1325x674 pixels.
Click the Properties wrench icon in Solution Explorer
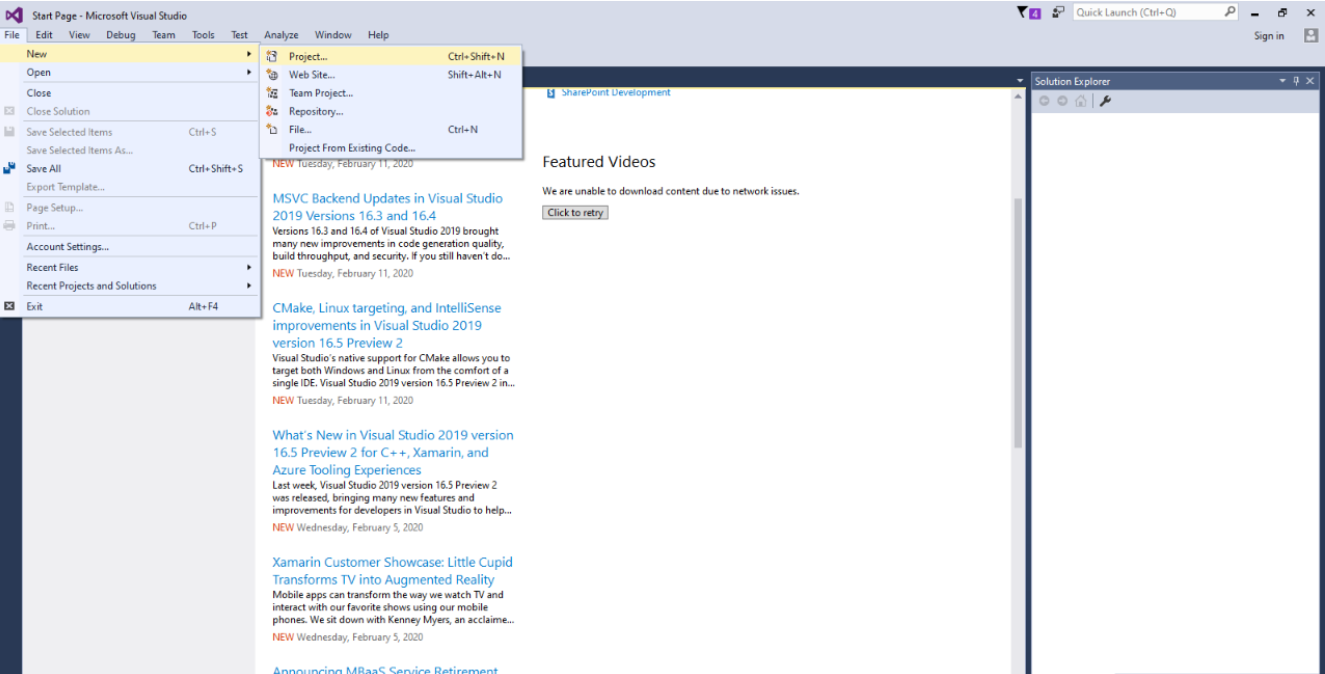1105,101
